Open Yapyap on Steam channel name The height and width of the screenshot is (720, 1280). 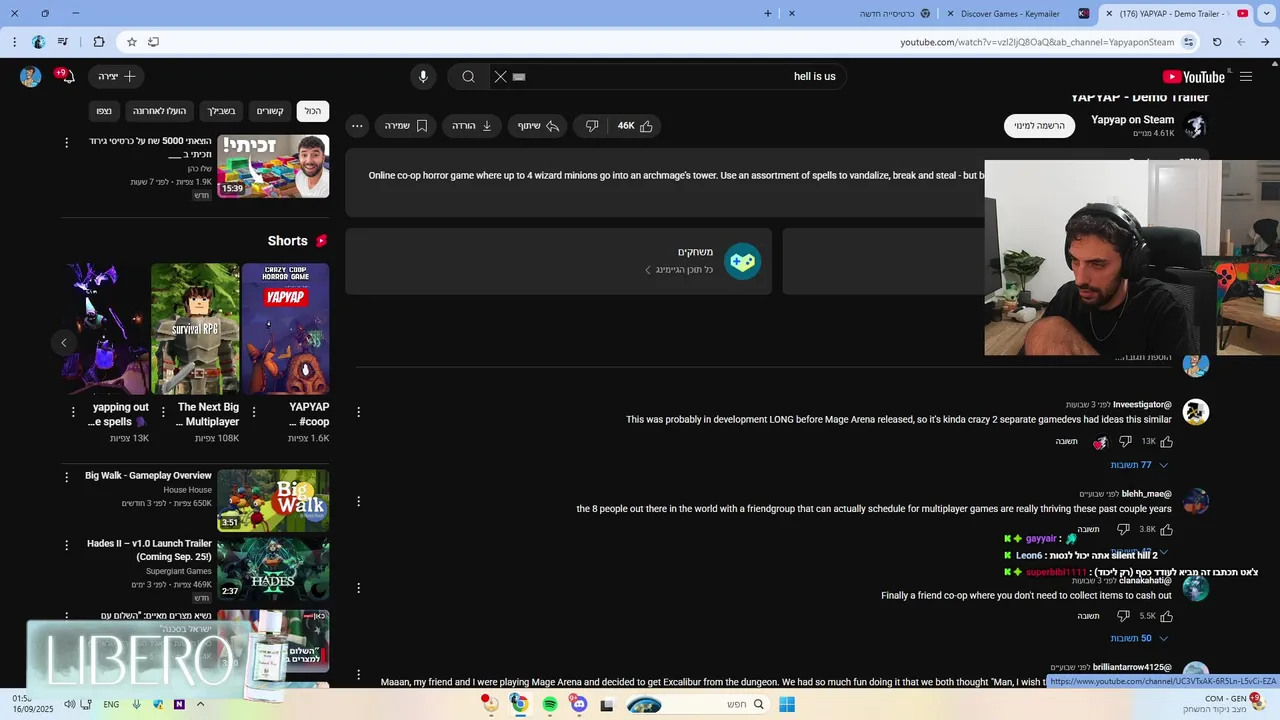pyautogui.click(x=1132, y=120)
